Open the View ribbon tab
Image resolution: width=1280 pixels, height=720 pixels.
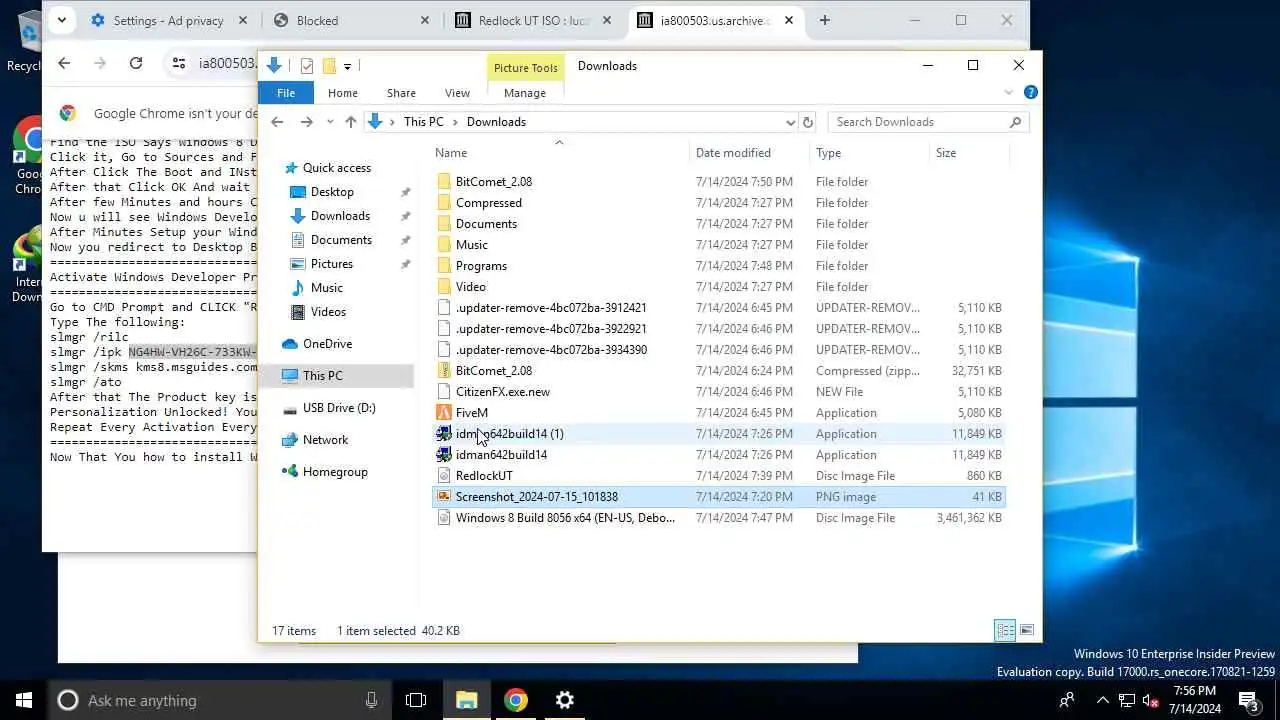(x=457, y=93)
